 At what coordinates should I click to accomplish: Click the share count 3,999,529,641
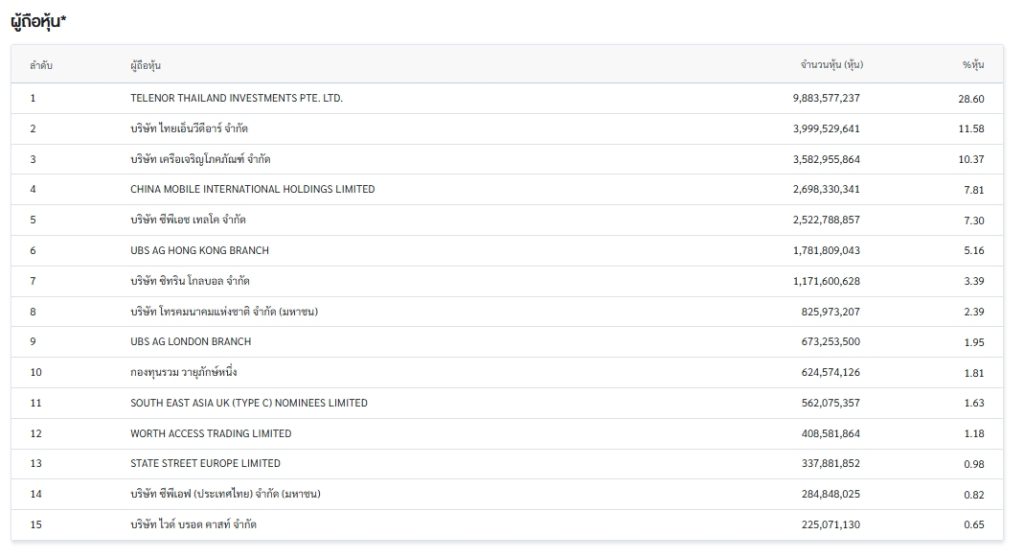pos(826,129)
